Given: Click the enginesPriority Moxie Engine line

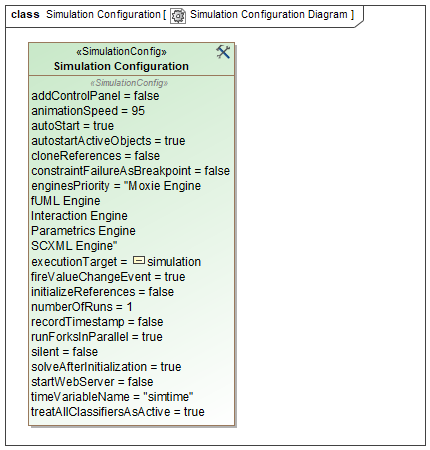Looking at the screenshot, I should click(116, 186).
